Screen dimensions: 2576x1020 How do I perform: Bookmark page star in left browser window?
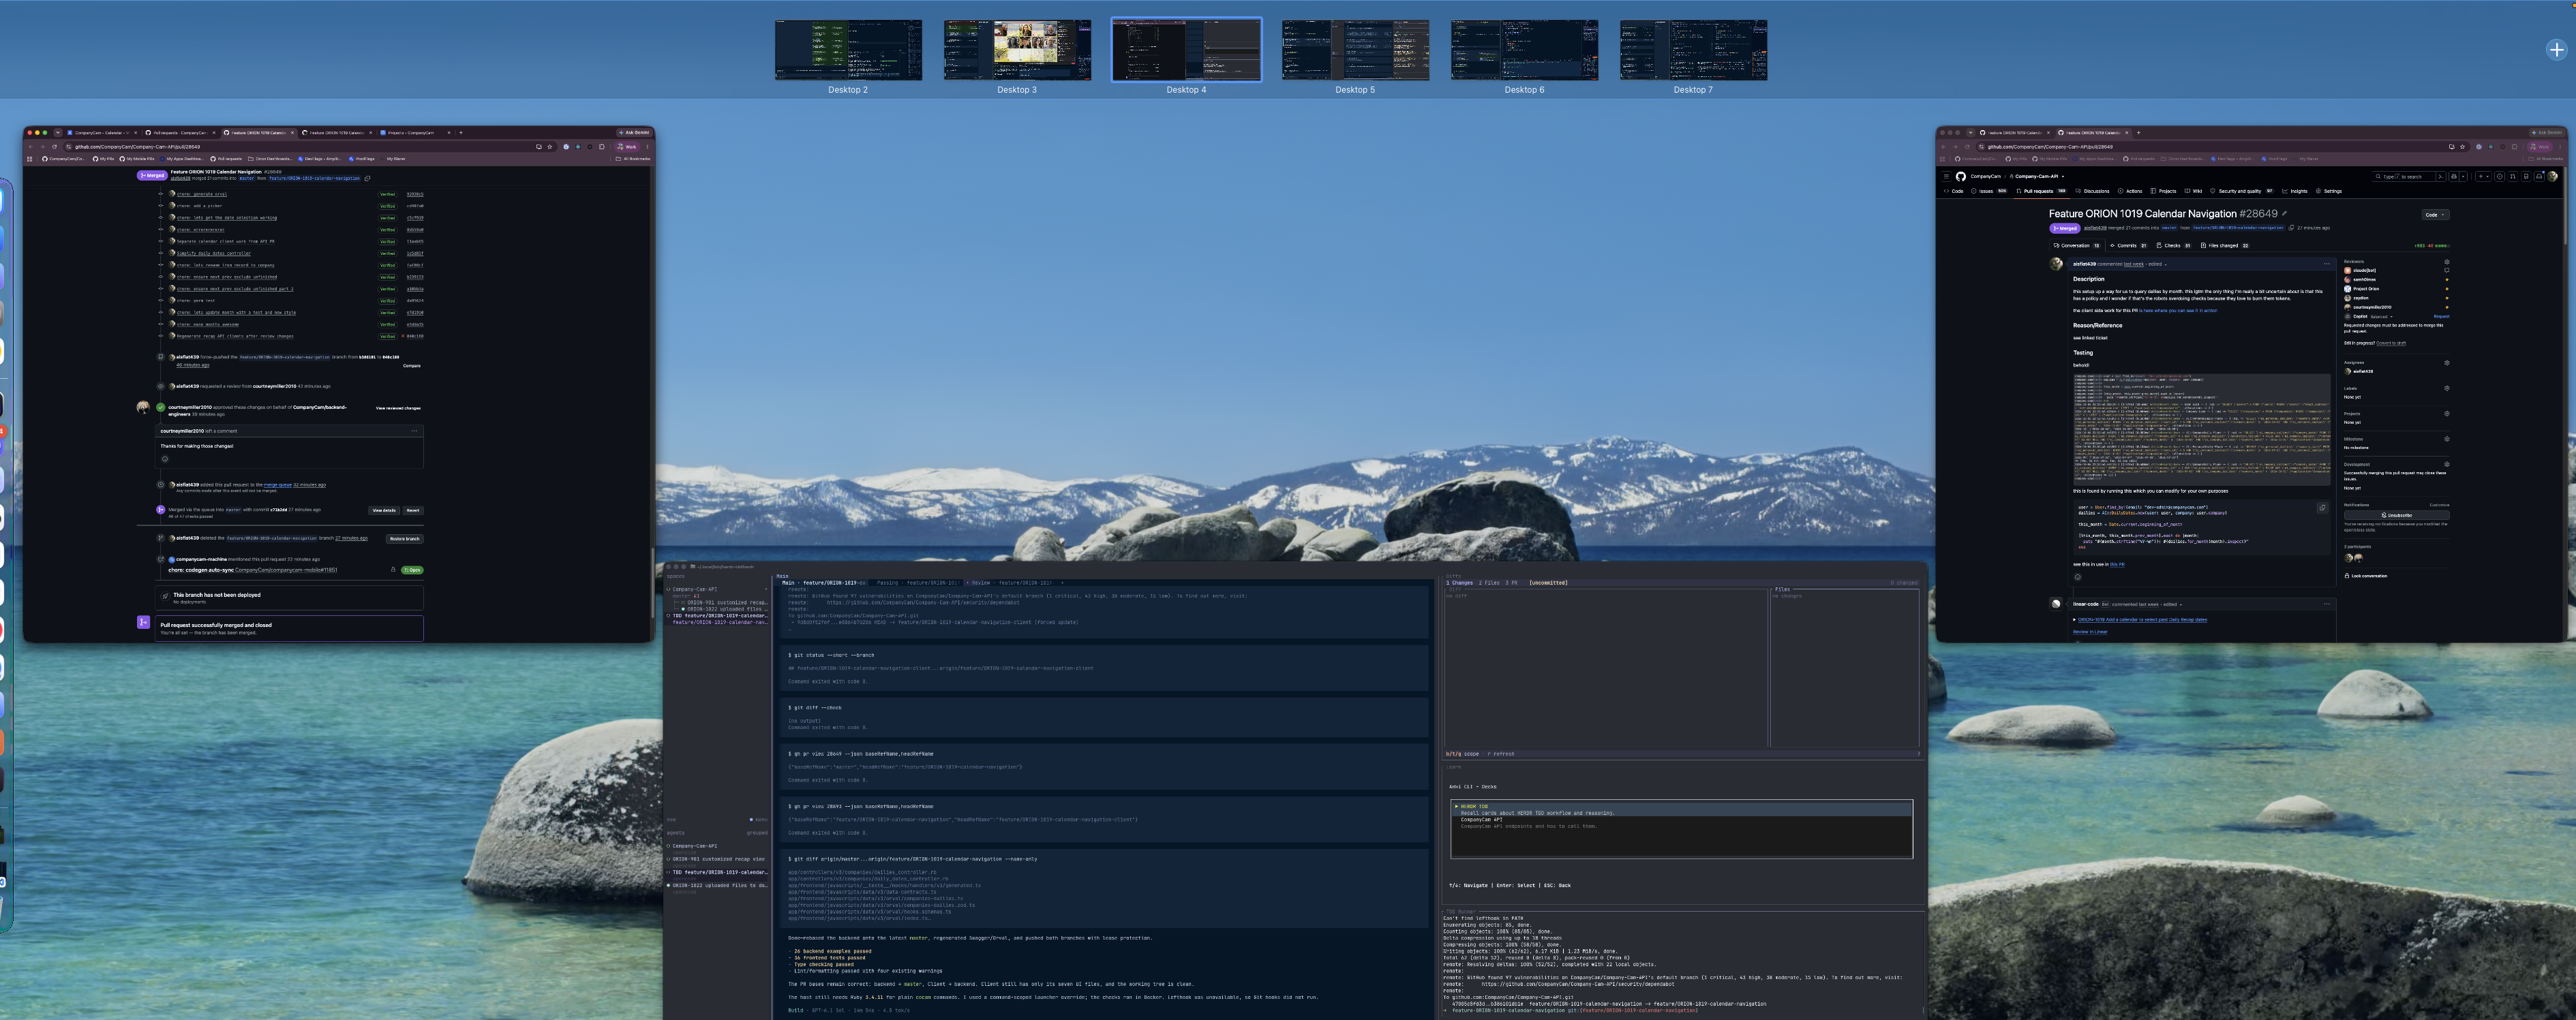point(550,147)
